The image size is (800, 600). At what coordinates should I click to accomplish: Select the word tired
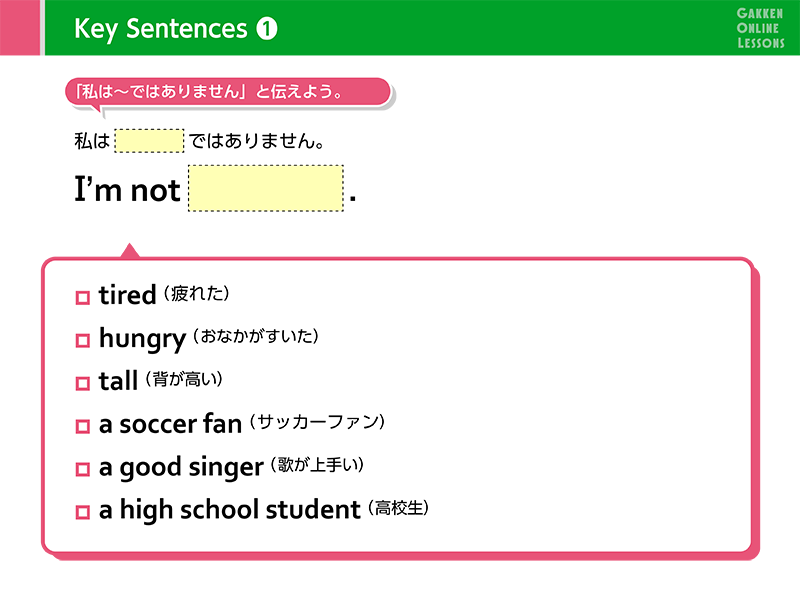point(127,295)
